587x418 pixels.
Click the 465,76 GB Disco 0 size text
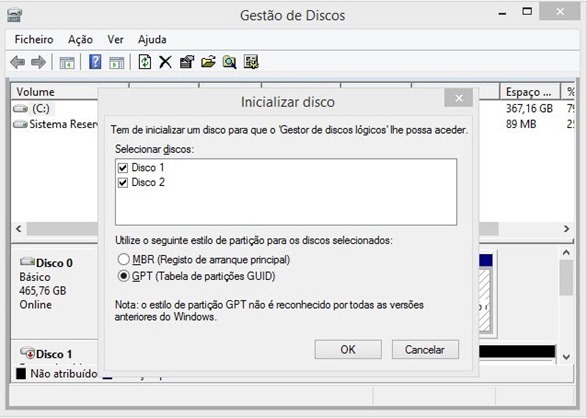click(43, 291)
